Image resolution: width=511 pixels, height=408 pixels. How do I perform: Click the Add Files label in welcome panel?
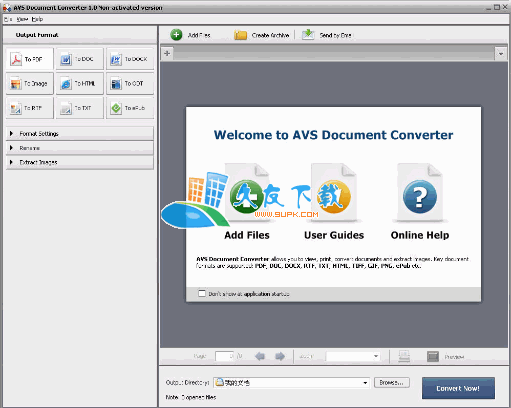(x=247, y=235)
